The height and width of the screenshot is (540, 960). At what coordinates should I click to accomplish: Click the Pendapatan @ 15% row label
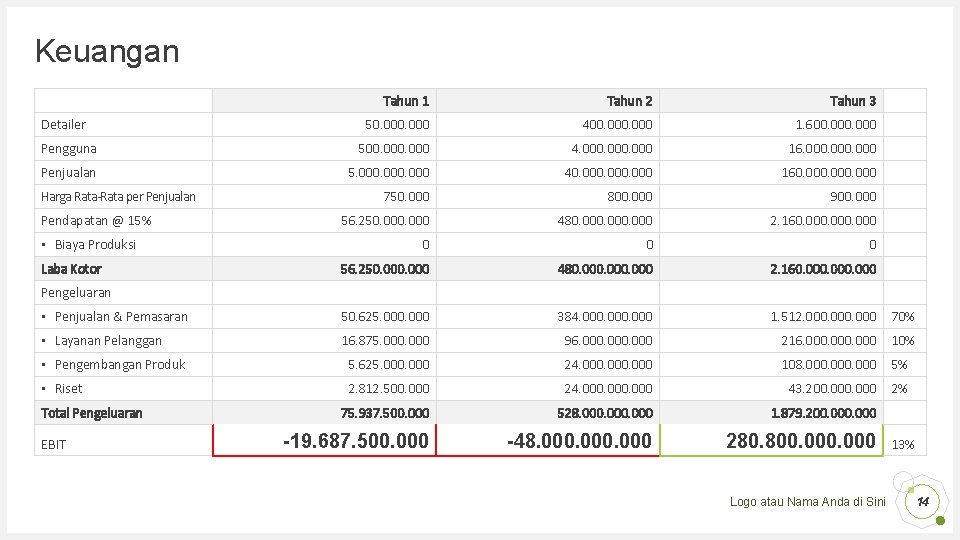96,221
